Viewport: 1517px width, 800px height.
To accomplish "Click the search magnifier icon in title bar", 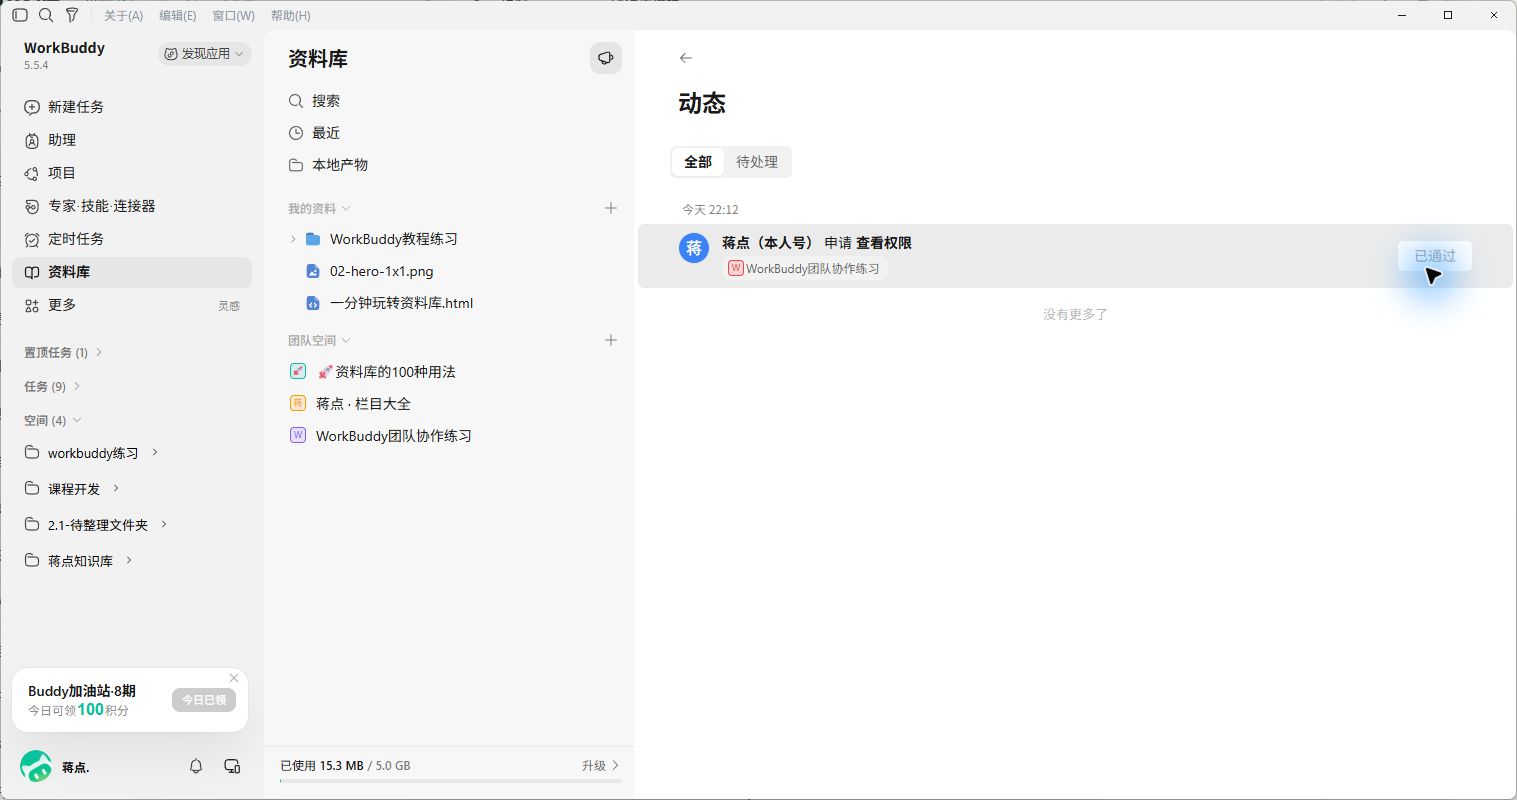I will pyautogui.click(x=46, y=15).
